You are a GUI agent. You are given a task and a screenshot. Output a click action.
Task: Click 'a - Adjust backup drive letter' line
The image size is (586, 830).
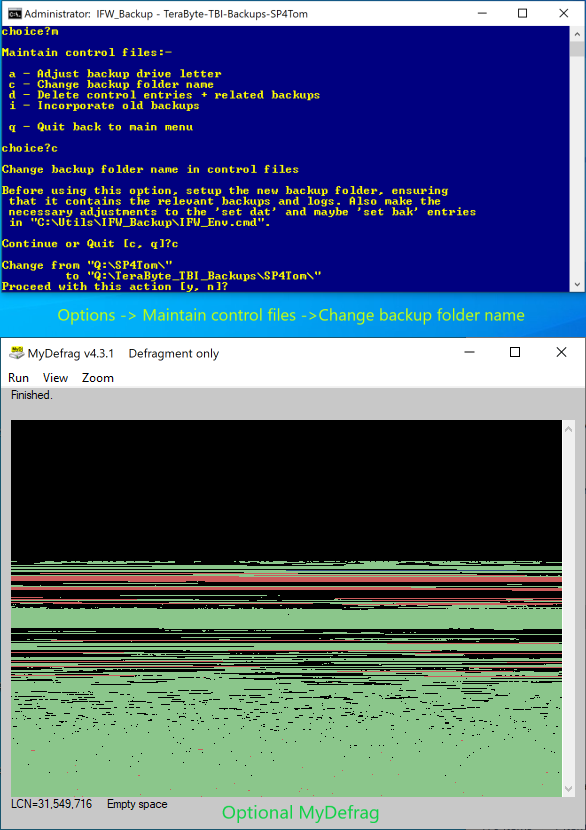115,74
